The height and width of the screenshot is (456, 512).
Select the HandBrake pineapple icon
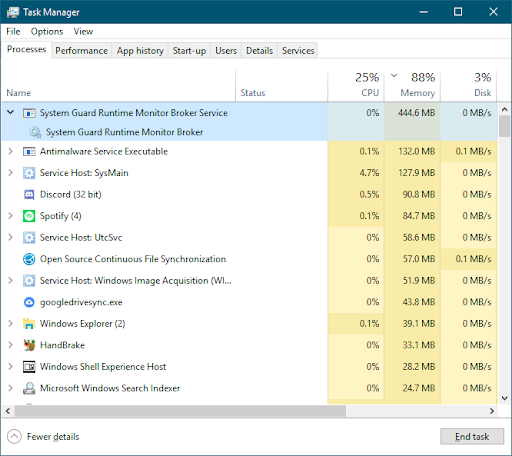click(x=29, y=345)
